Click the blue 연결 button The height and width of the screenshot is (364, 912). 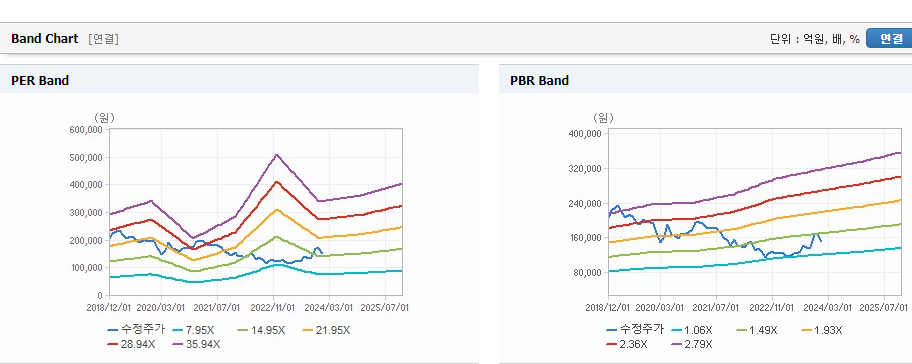pos(889,38)
